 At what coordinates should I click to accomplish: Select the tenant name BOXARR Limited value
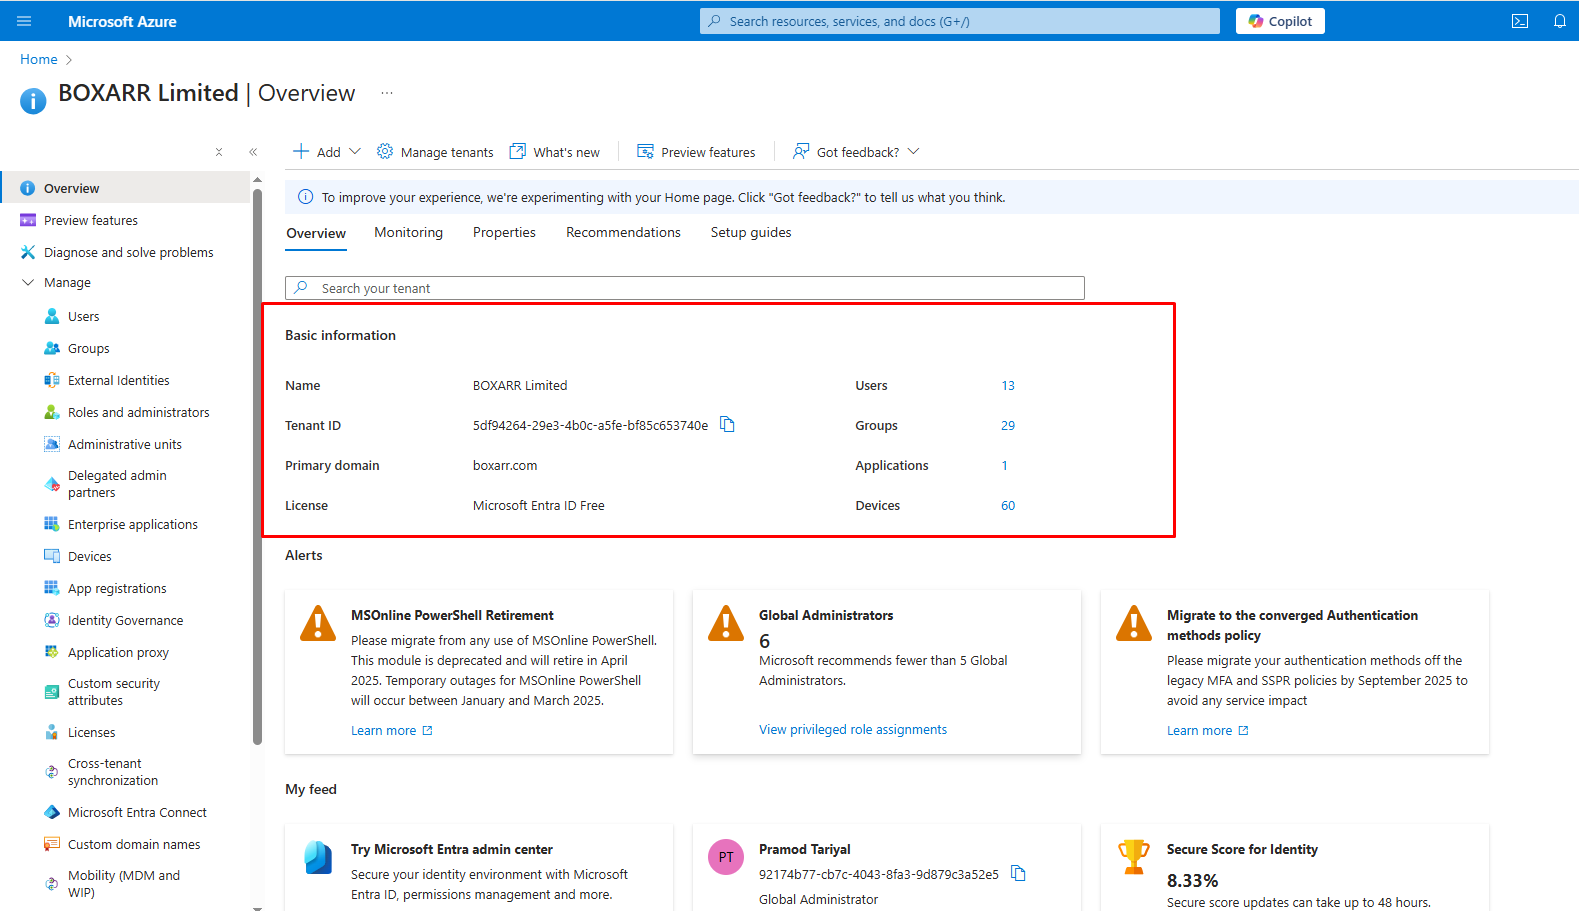tap(520, 386)
